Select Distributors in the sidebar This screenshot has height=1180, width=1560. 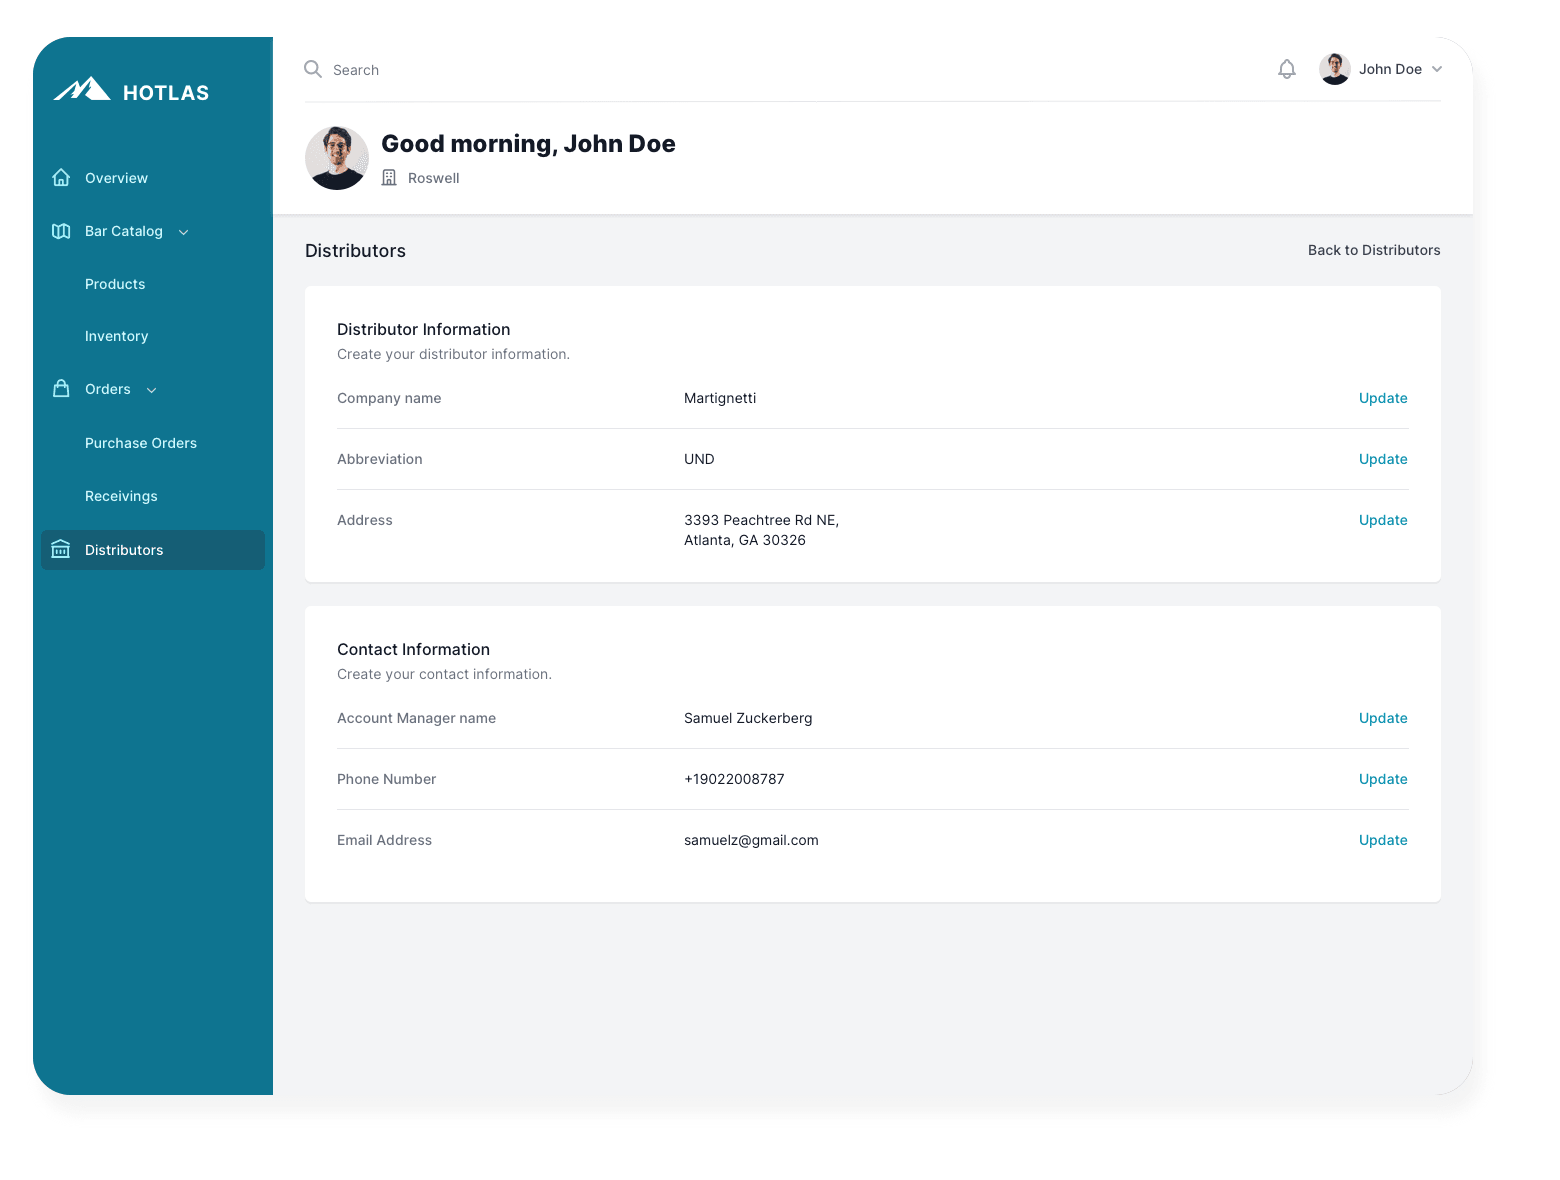pyautogui.click(x=153, y=550)
